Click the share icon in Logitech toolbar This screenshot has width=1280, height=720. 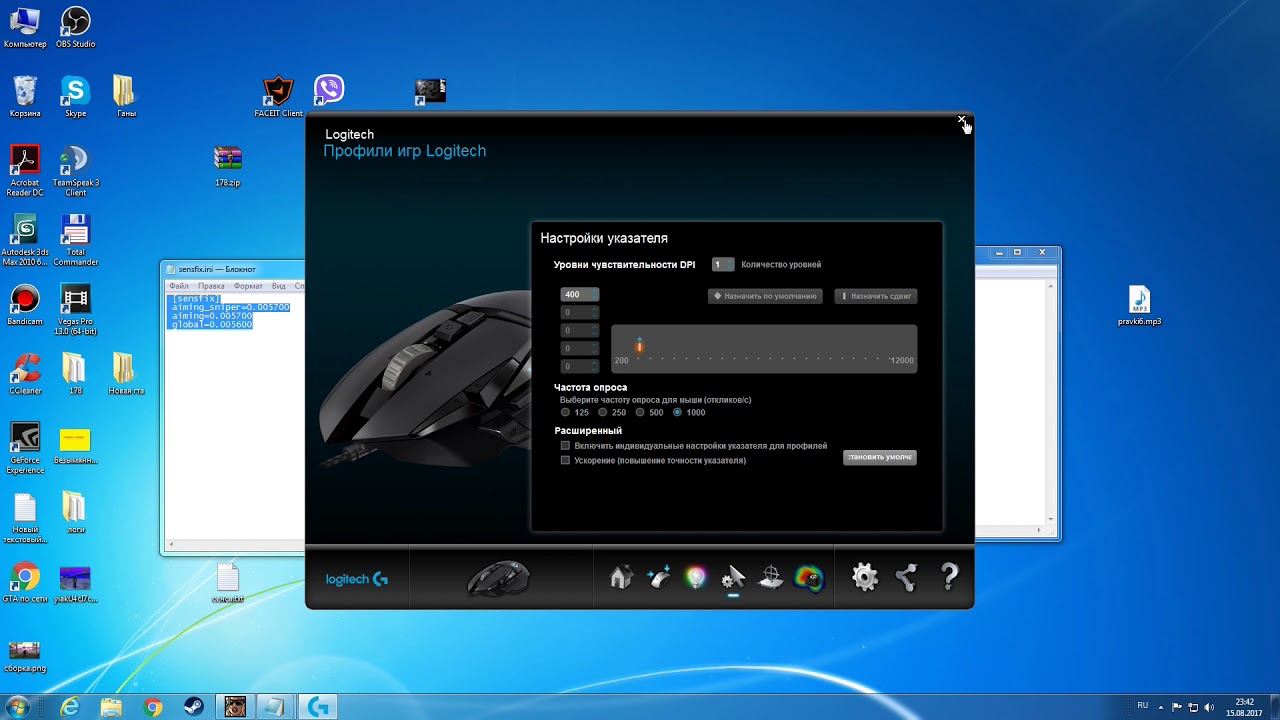[907, 577]
